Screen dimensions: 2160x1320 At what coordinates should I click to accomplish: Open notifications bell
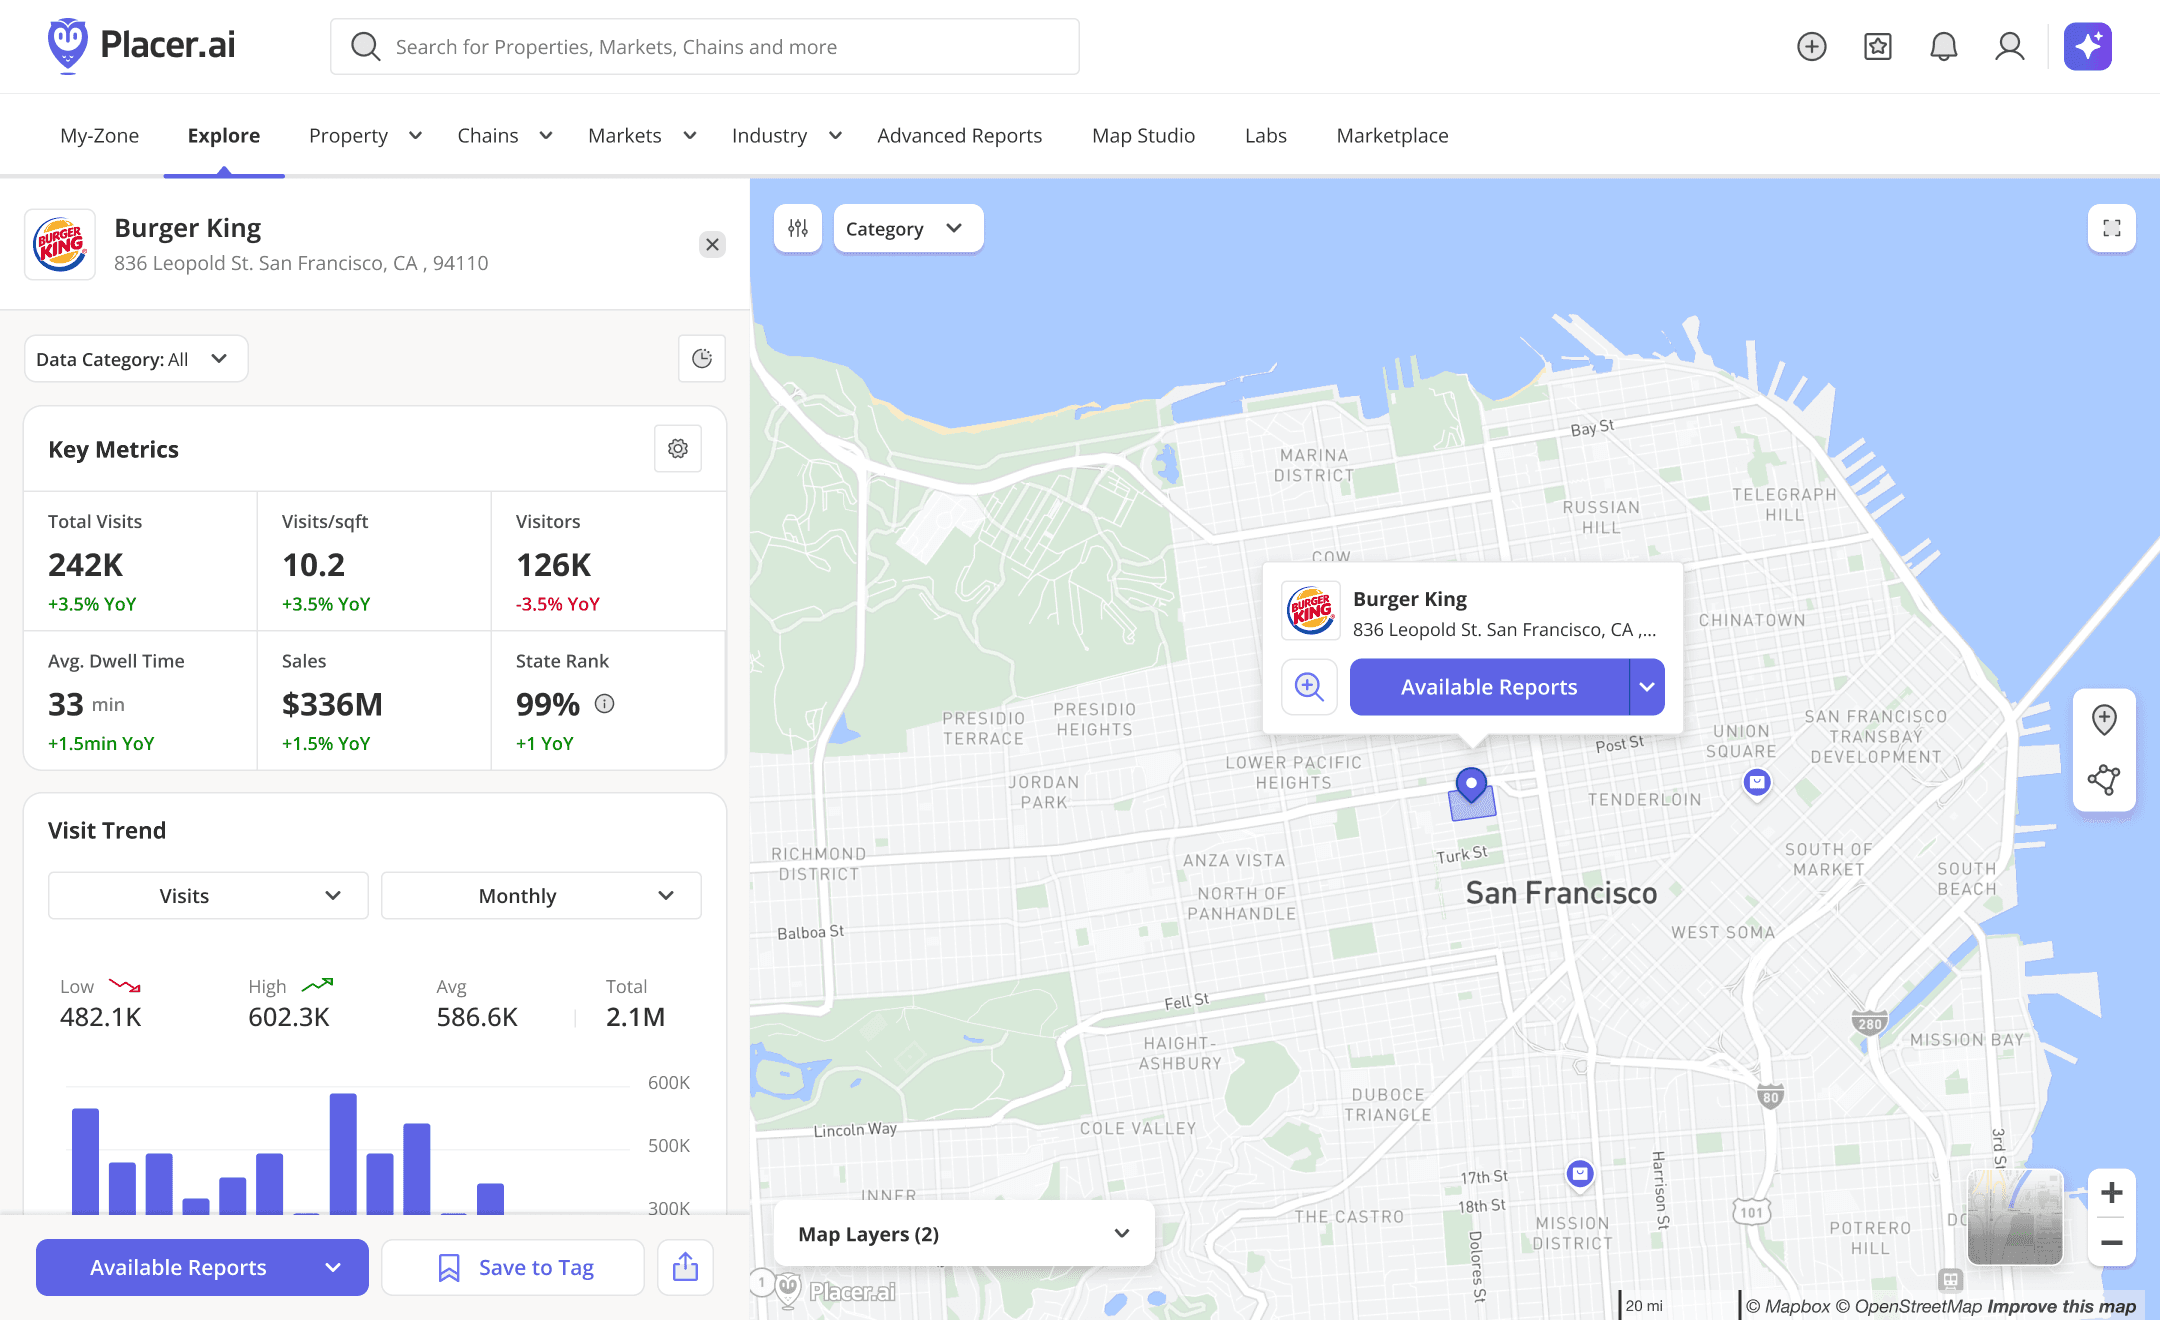(1943, 47)
